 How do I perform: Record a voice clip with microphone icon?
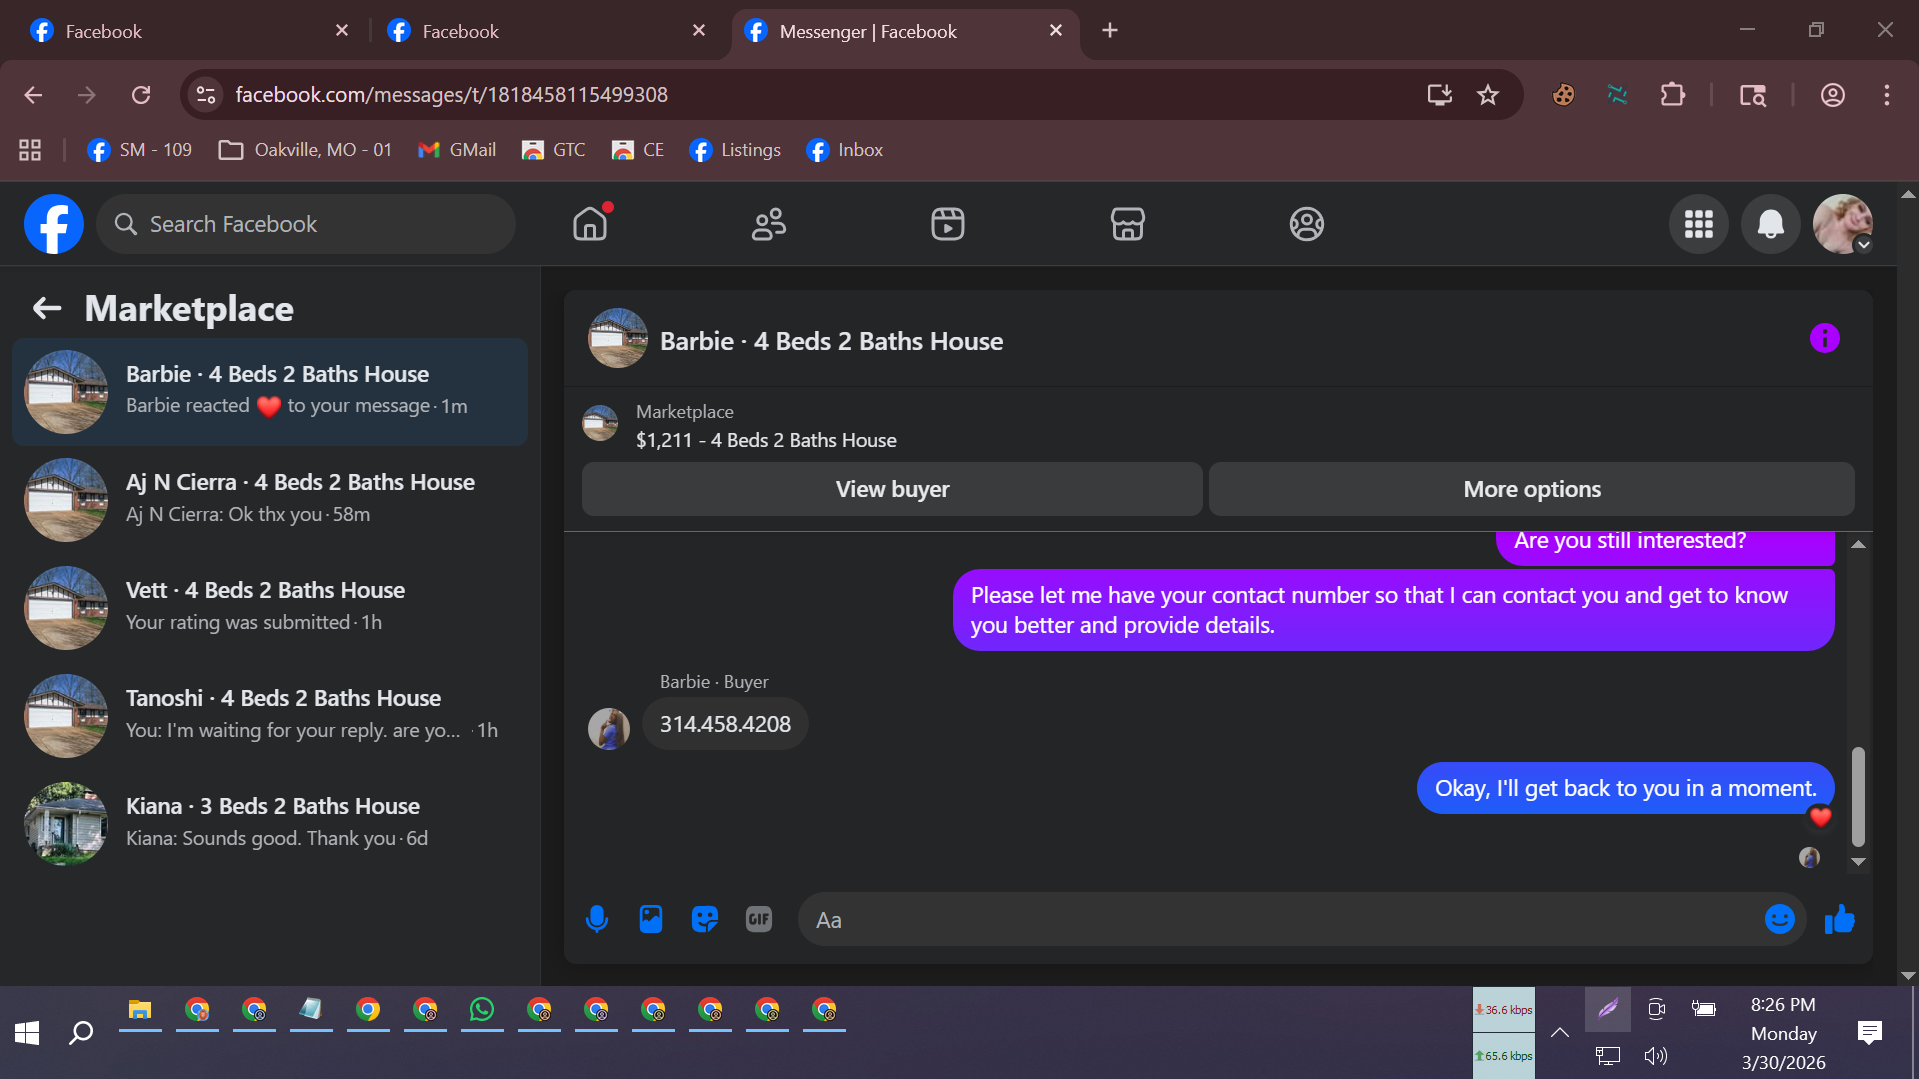coord(597,919)
